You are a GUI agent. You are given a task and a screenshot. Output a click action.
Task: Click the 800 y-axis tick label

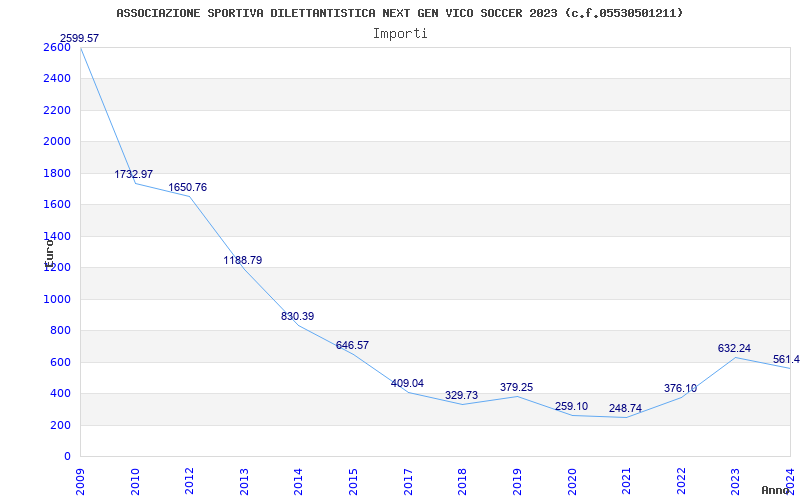[x=60, y=331]
